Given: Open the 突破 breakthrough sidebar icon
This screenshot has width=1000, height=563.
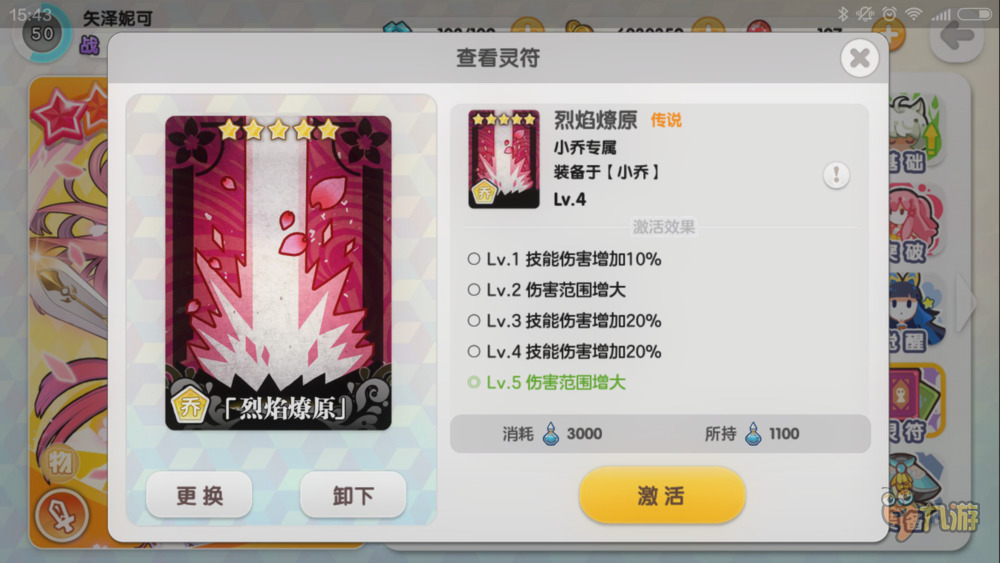Looking at the screenshot, I should 916,224.
